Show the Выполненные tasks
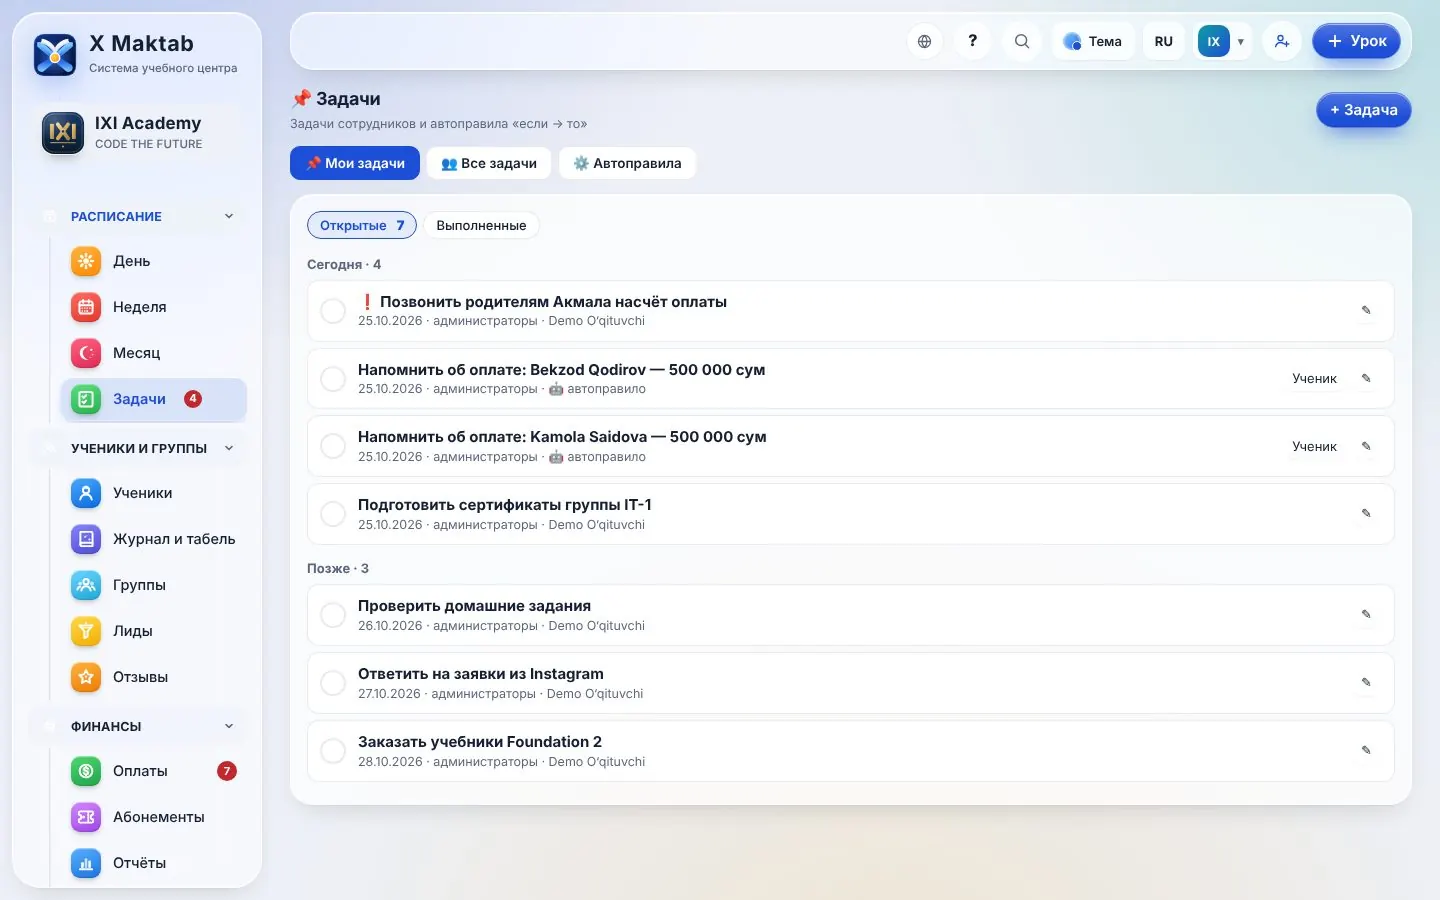This screenshot has width=1440, height=900. pyautogui.click(x=481, y=225)
